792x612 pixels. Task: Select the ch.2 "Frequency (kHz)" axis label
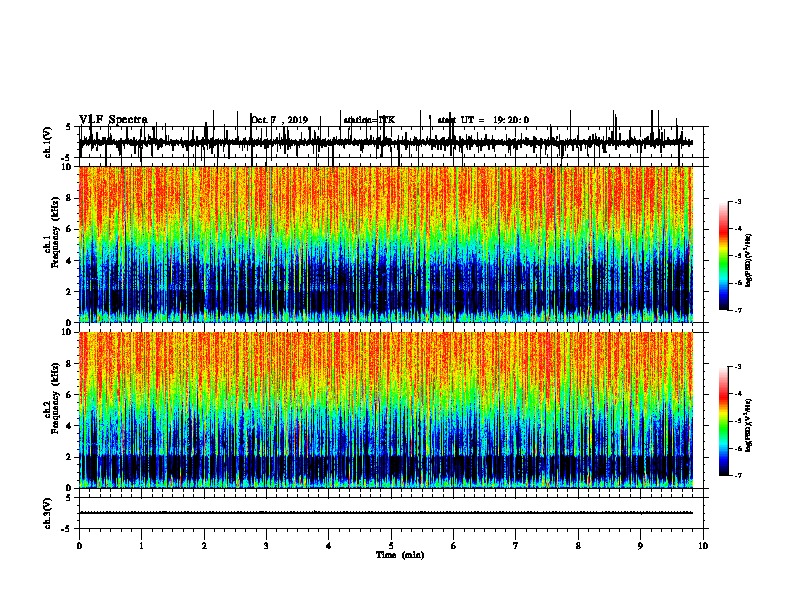coord(55,398)
